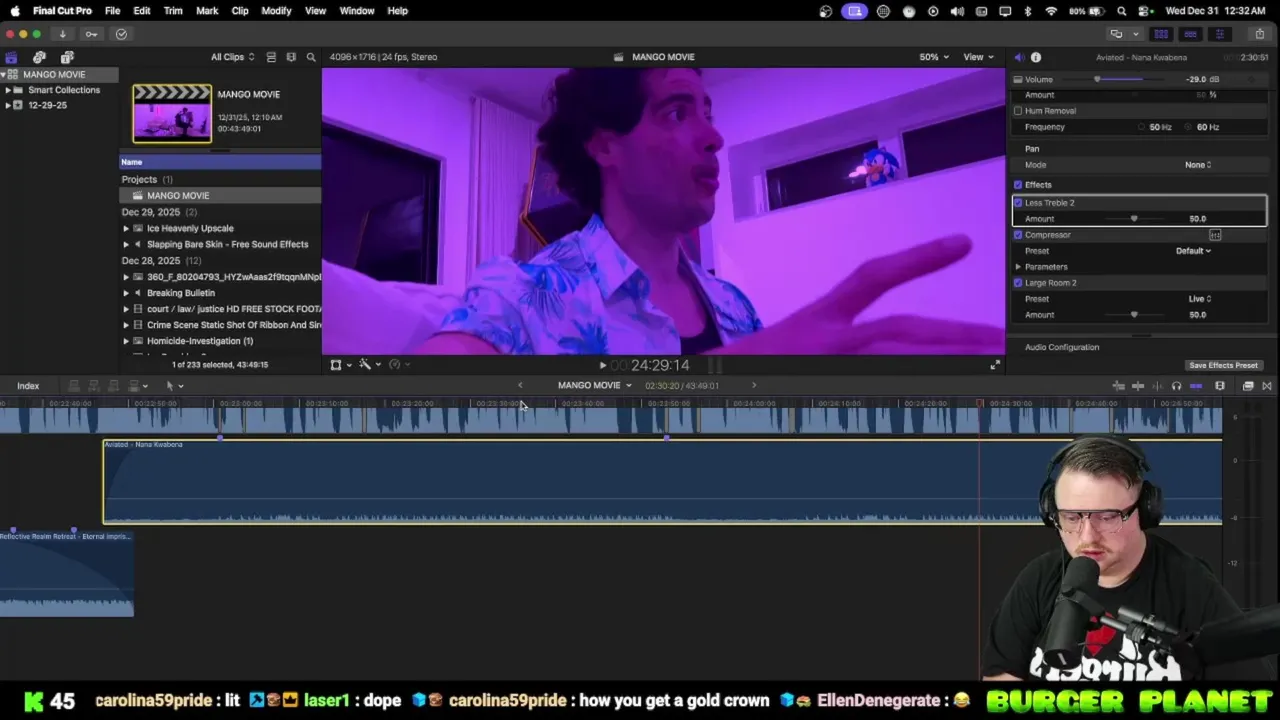Disable the Large Room 2 effect
Image resolution: width=1280 pixels, height=720 pixels.
pos(1018,283)
